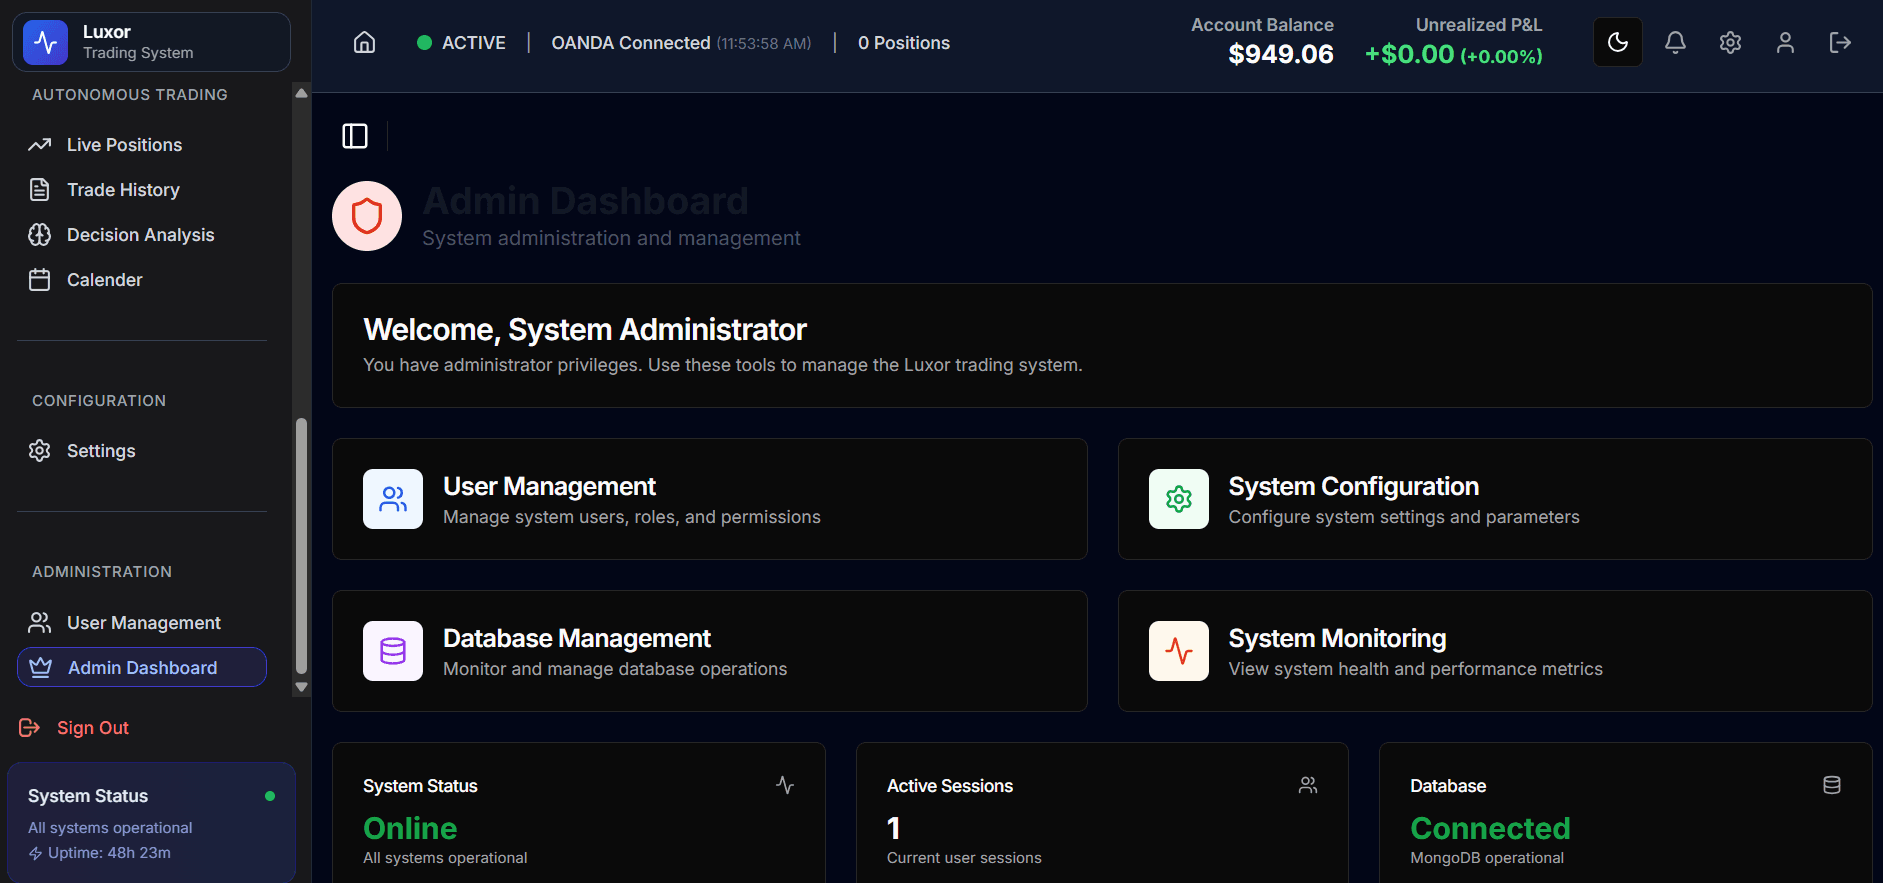Click the +$0.00 unrealized P&L value
Viewport: 1883px width, 883px height.
[x=1410, y=54]
